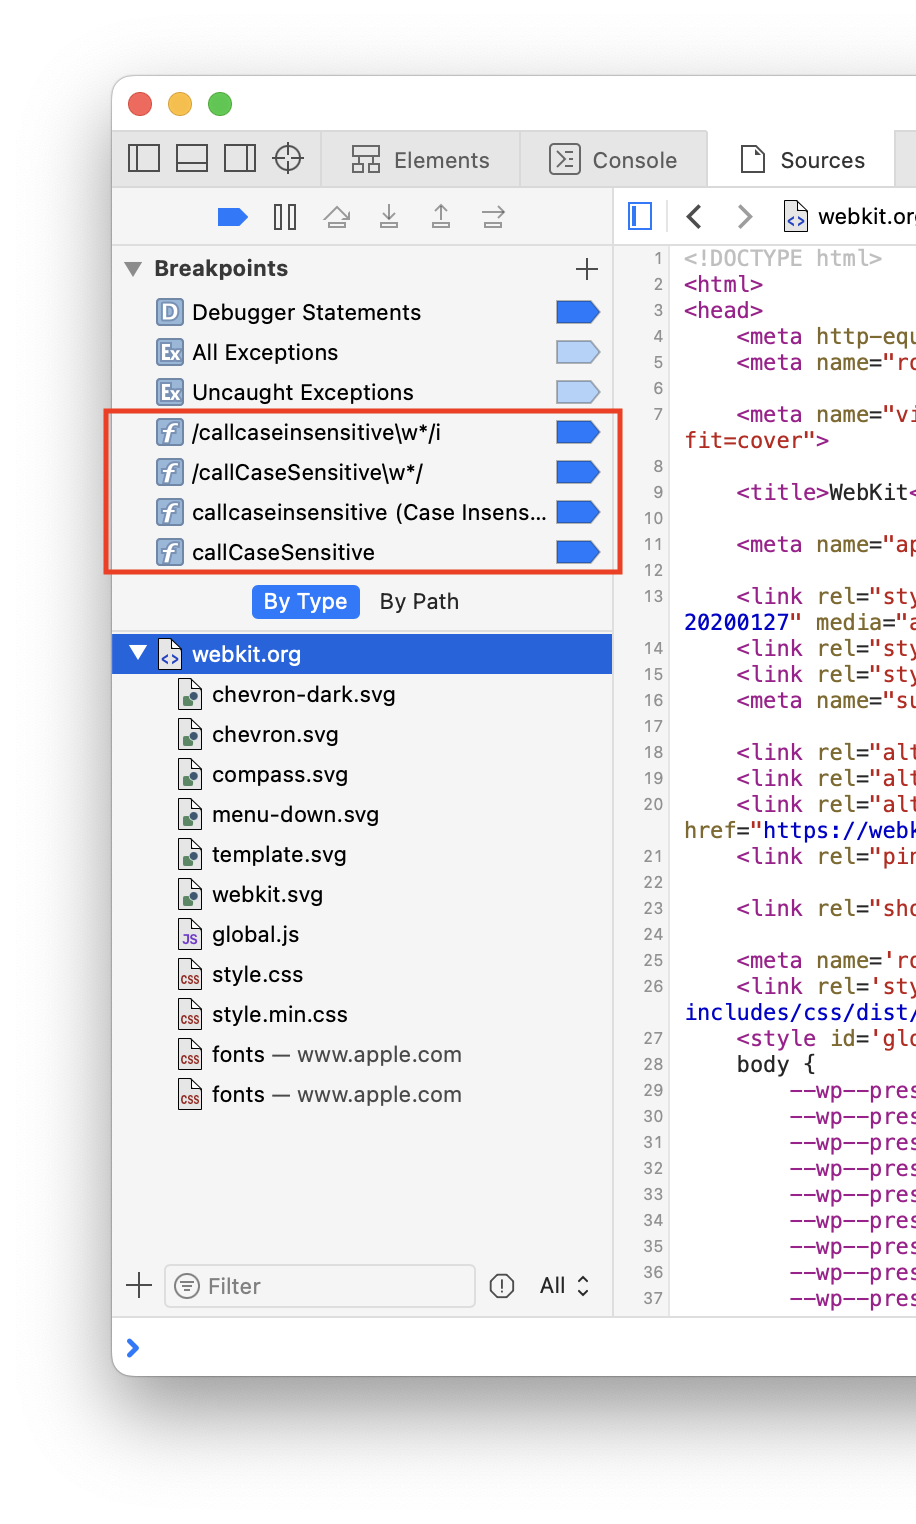Switch to the Console tab
916x1524 pixels.
coord(613,160)
